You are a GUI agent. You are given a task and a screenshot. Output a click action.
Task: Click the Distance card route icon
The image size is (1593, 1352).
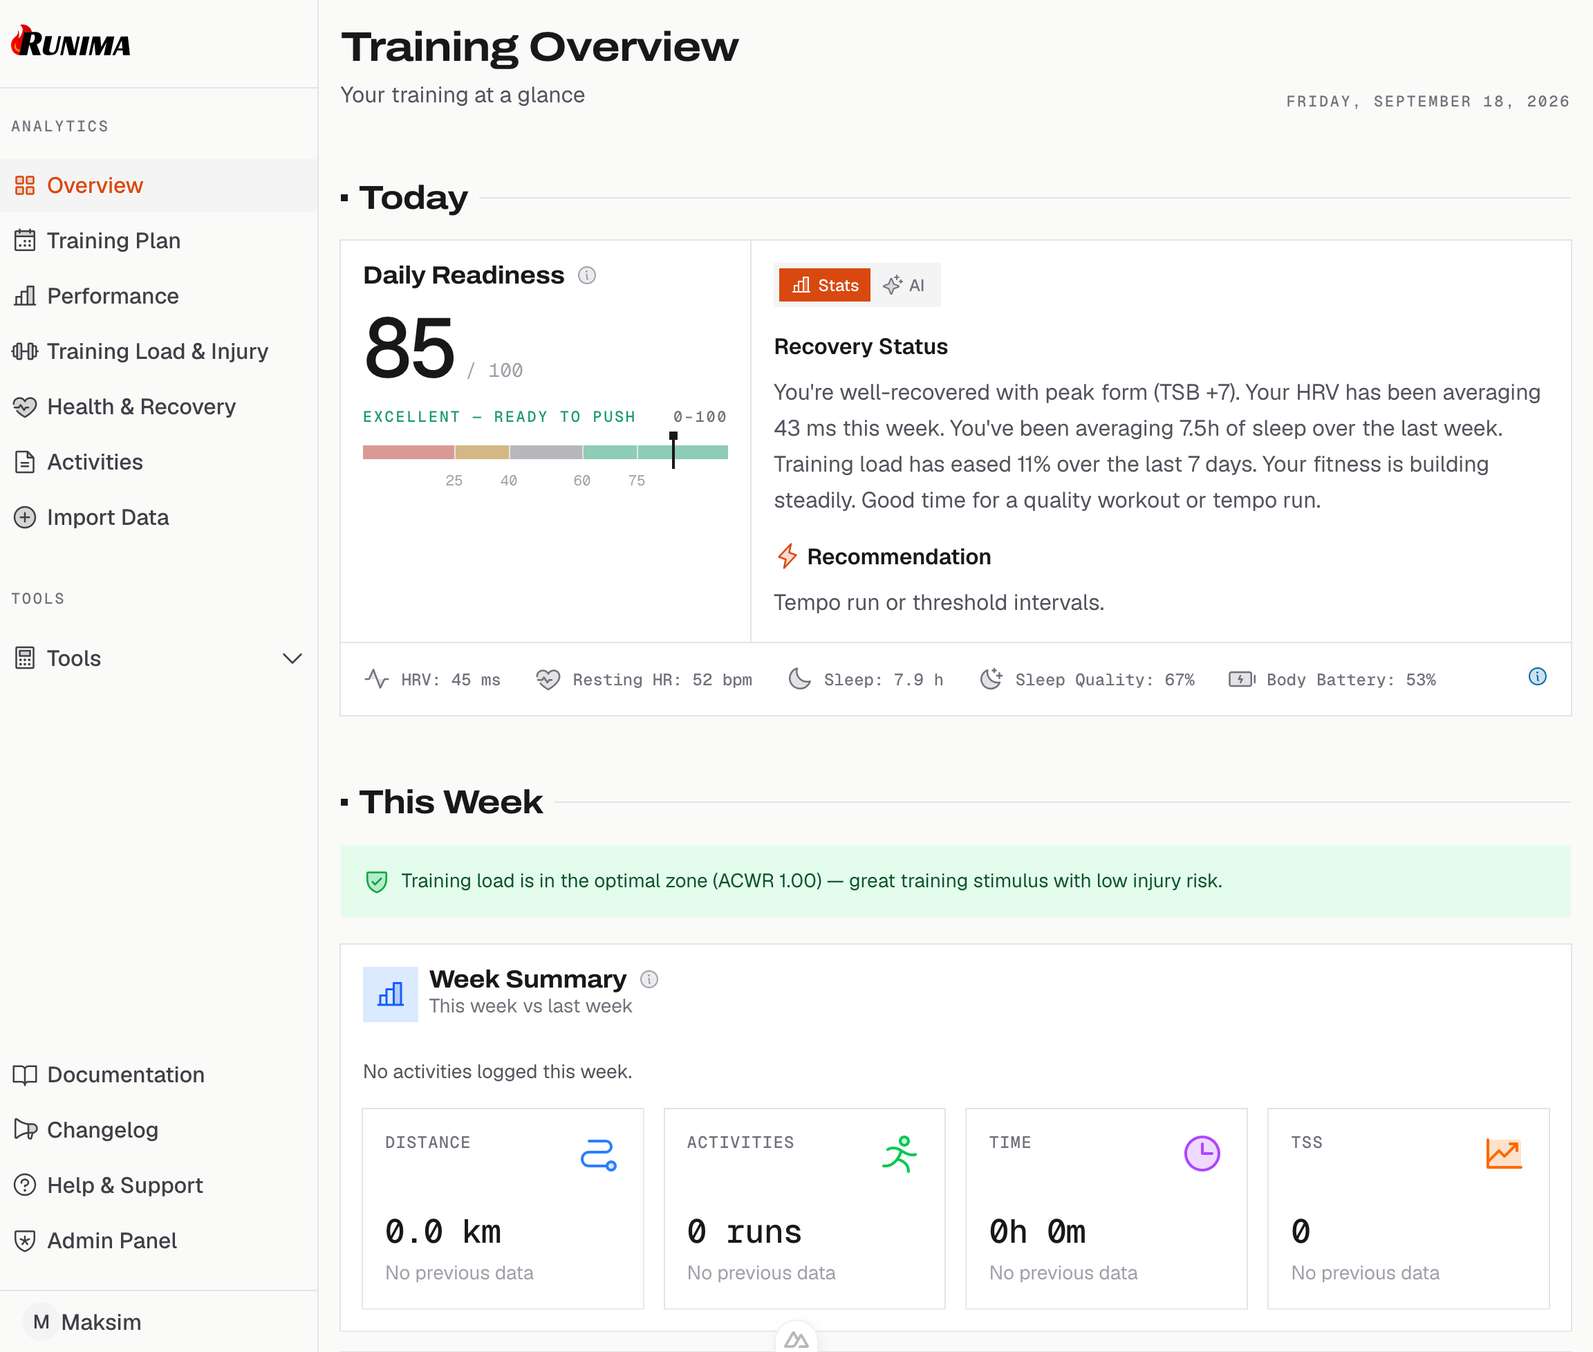pos(598,1154)
